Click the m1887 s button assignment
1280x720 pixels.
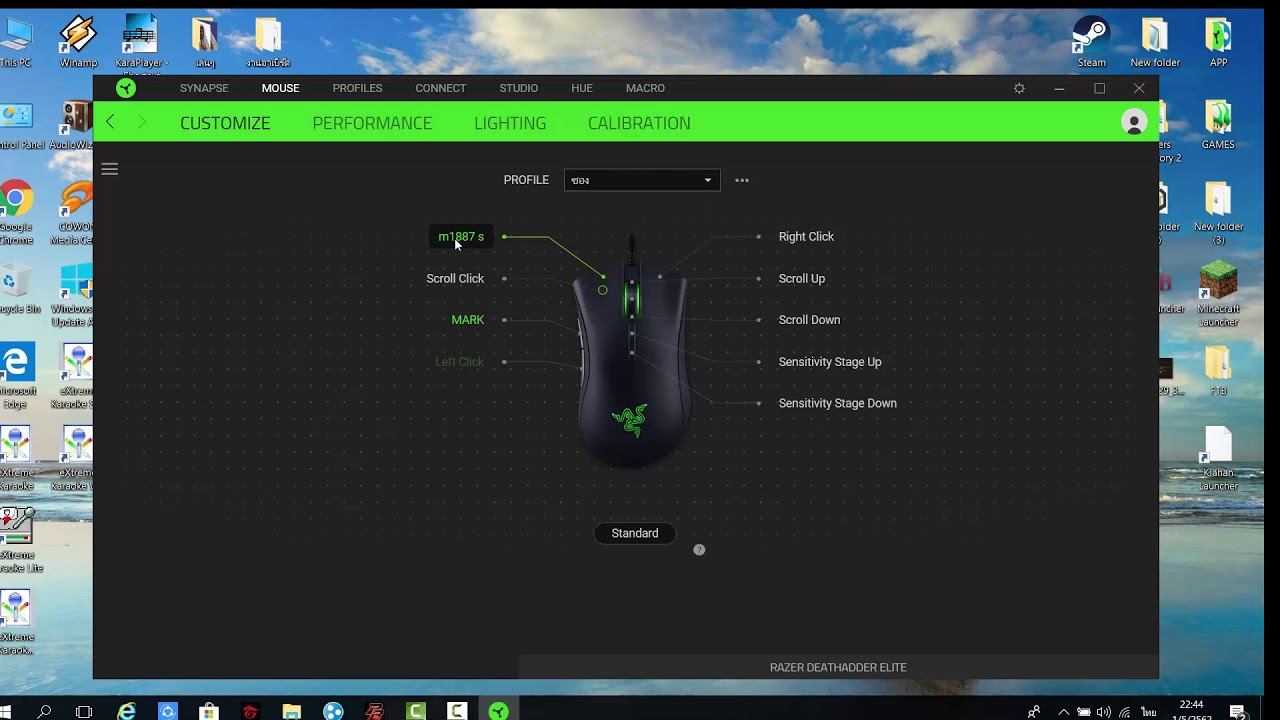pyautogui.click(x=461, y=237)
